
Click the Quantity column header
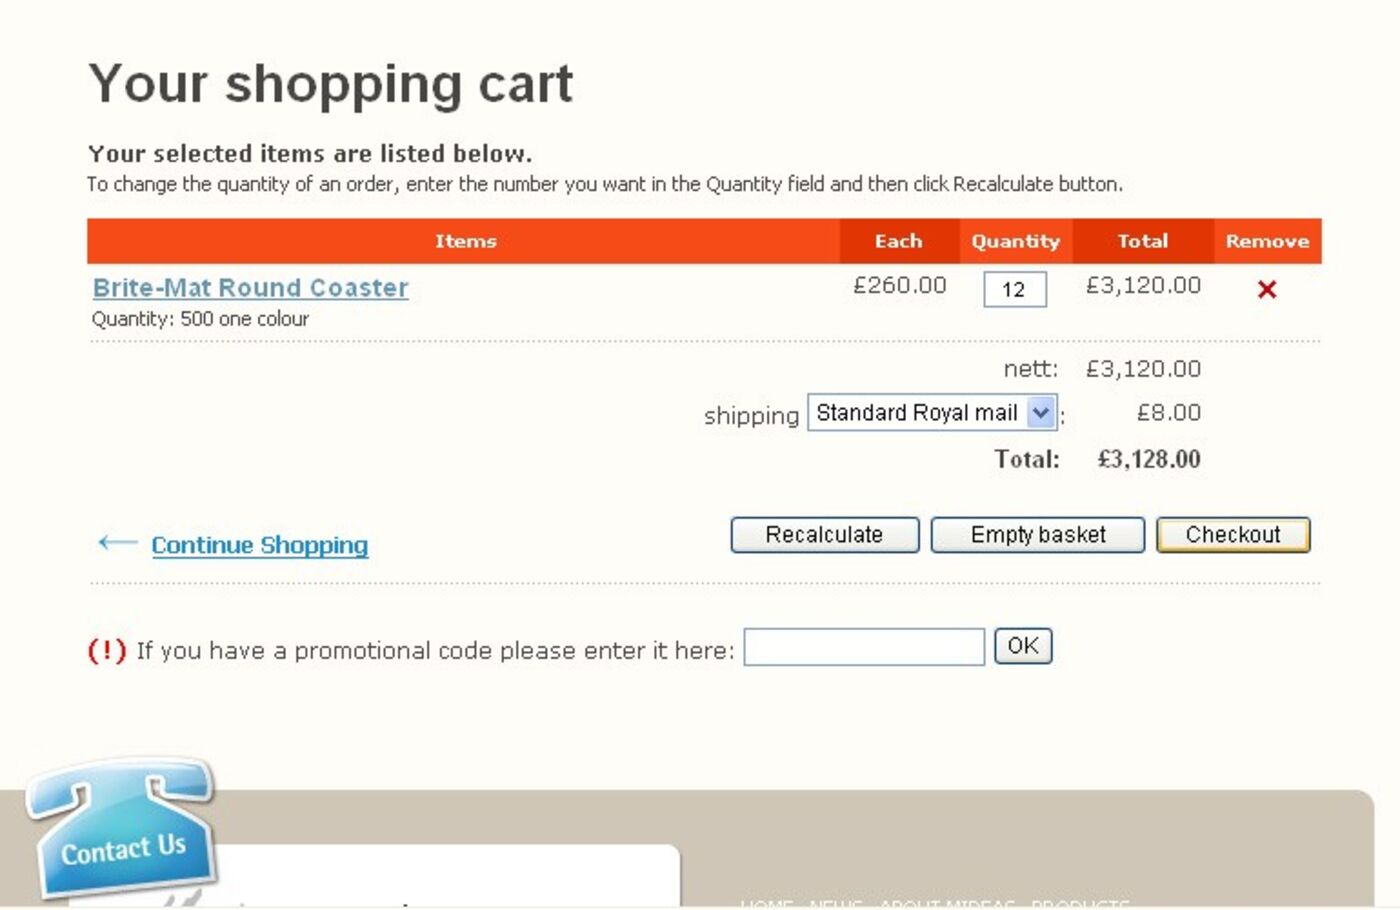(x=1015, y=241)
